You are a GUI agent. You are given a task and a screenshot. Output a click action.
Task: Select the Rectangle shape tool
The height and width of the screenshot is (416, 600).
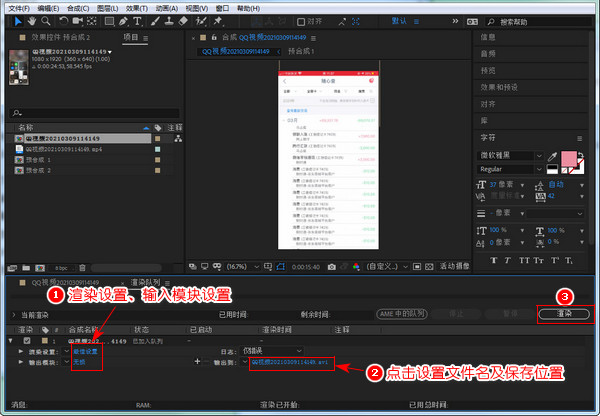(x=109, y=21)
